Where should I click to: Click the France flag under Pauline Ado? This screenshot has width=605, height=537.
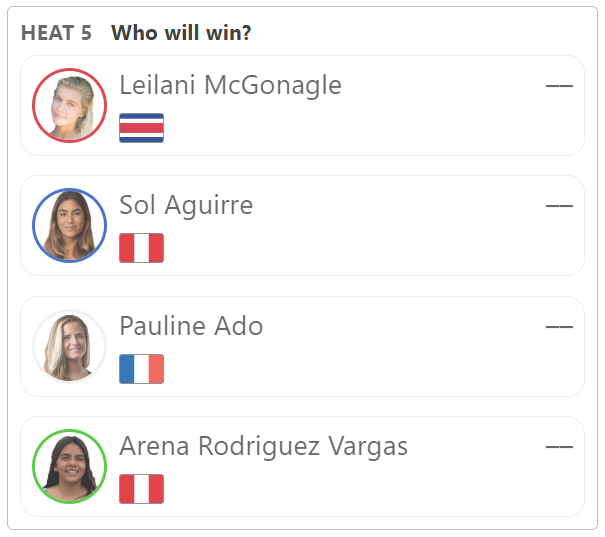(x=142, y=369)
